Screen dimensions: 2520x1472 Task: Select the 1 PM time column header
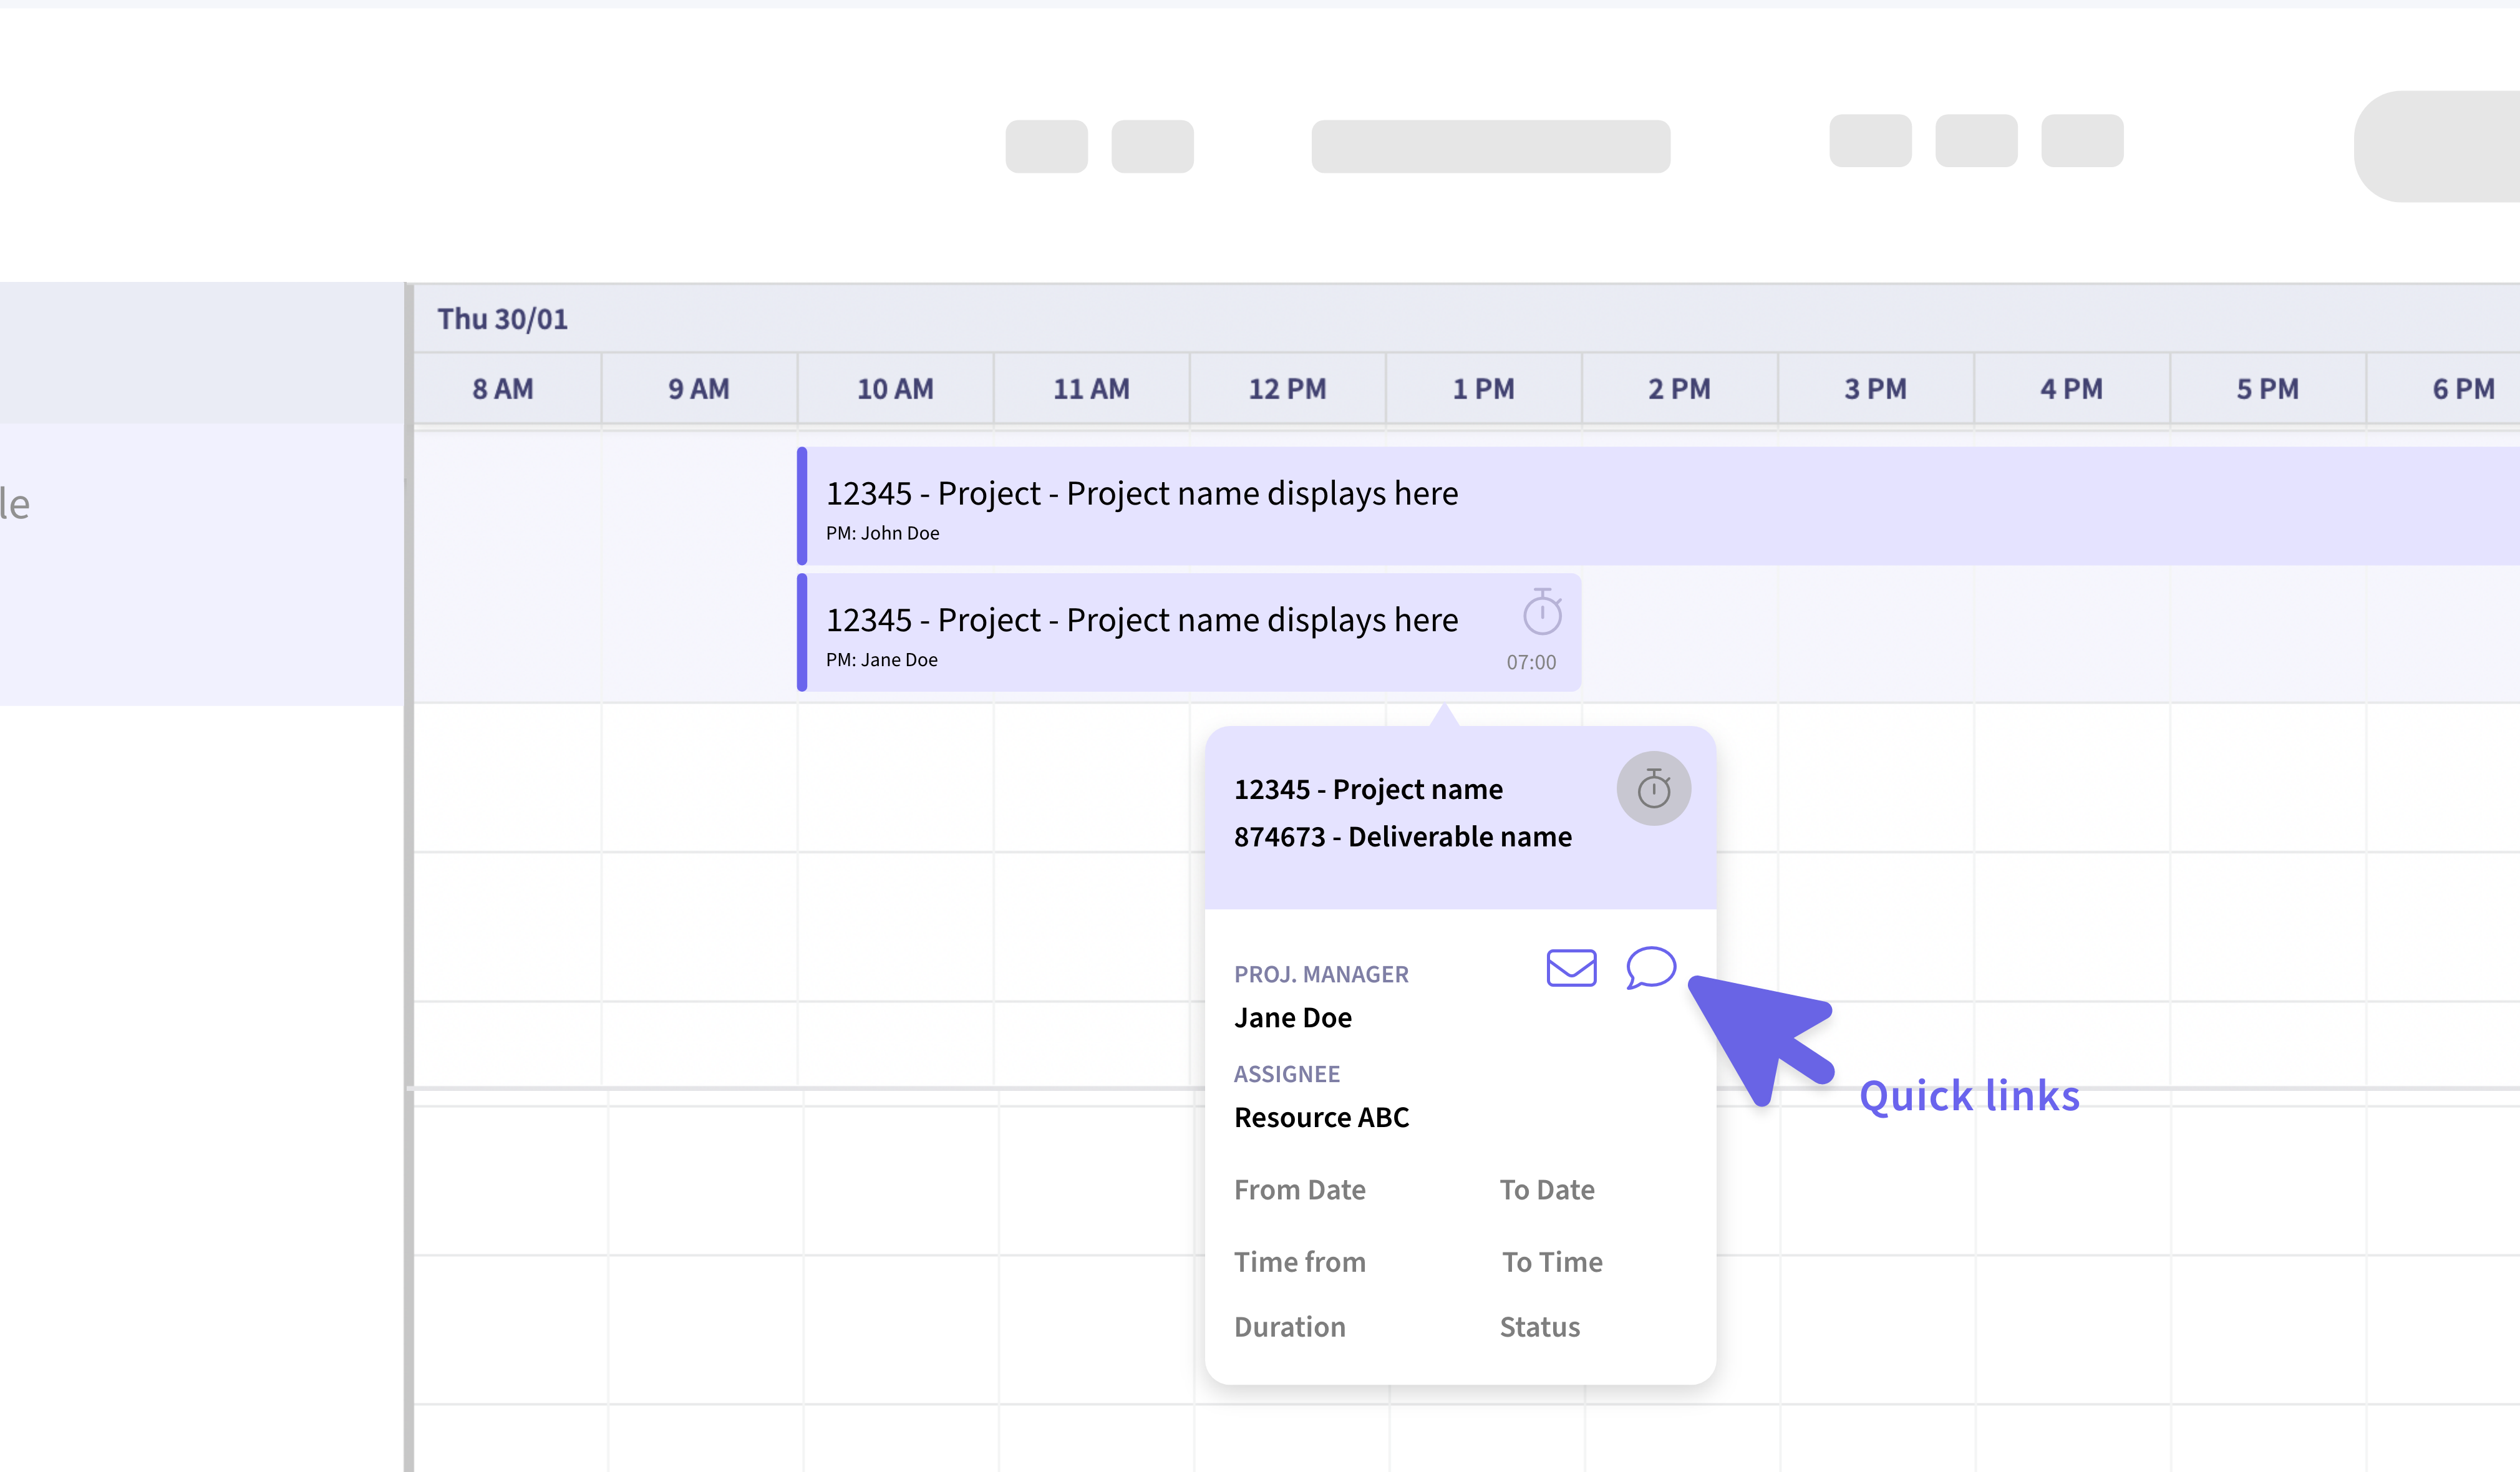[x=1483, y=389]
